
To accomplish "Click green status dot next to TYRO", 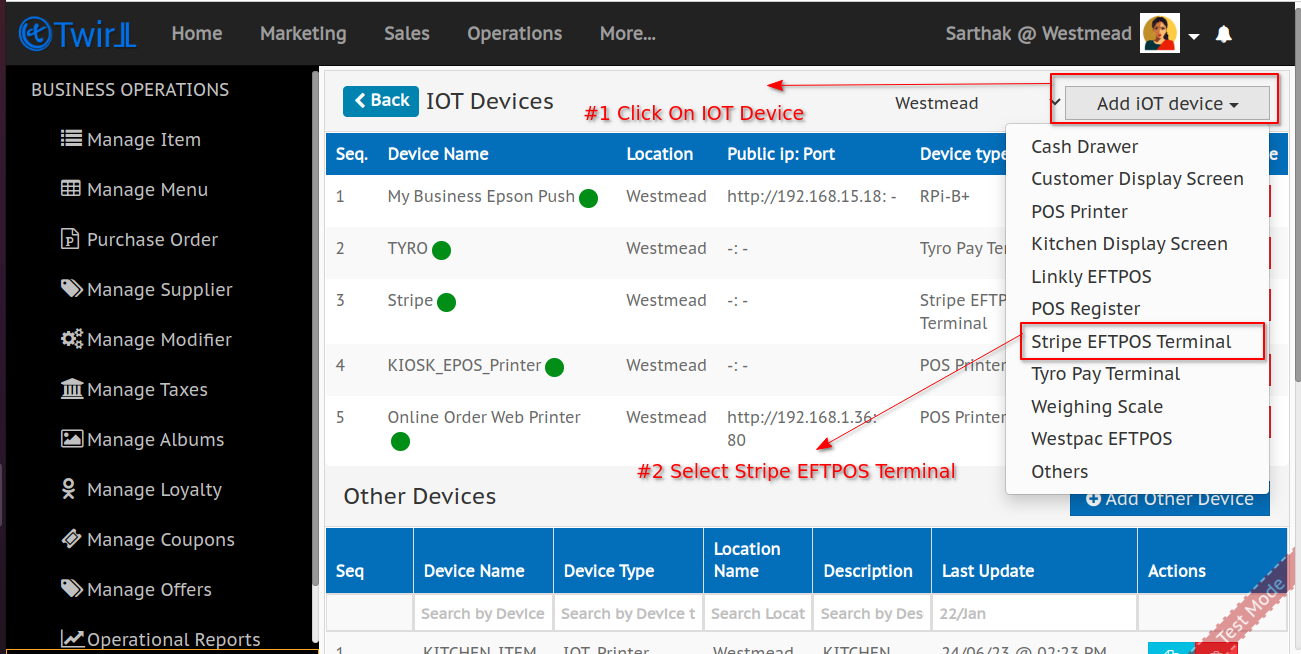I will 441,250.
